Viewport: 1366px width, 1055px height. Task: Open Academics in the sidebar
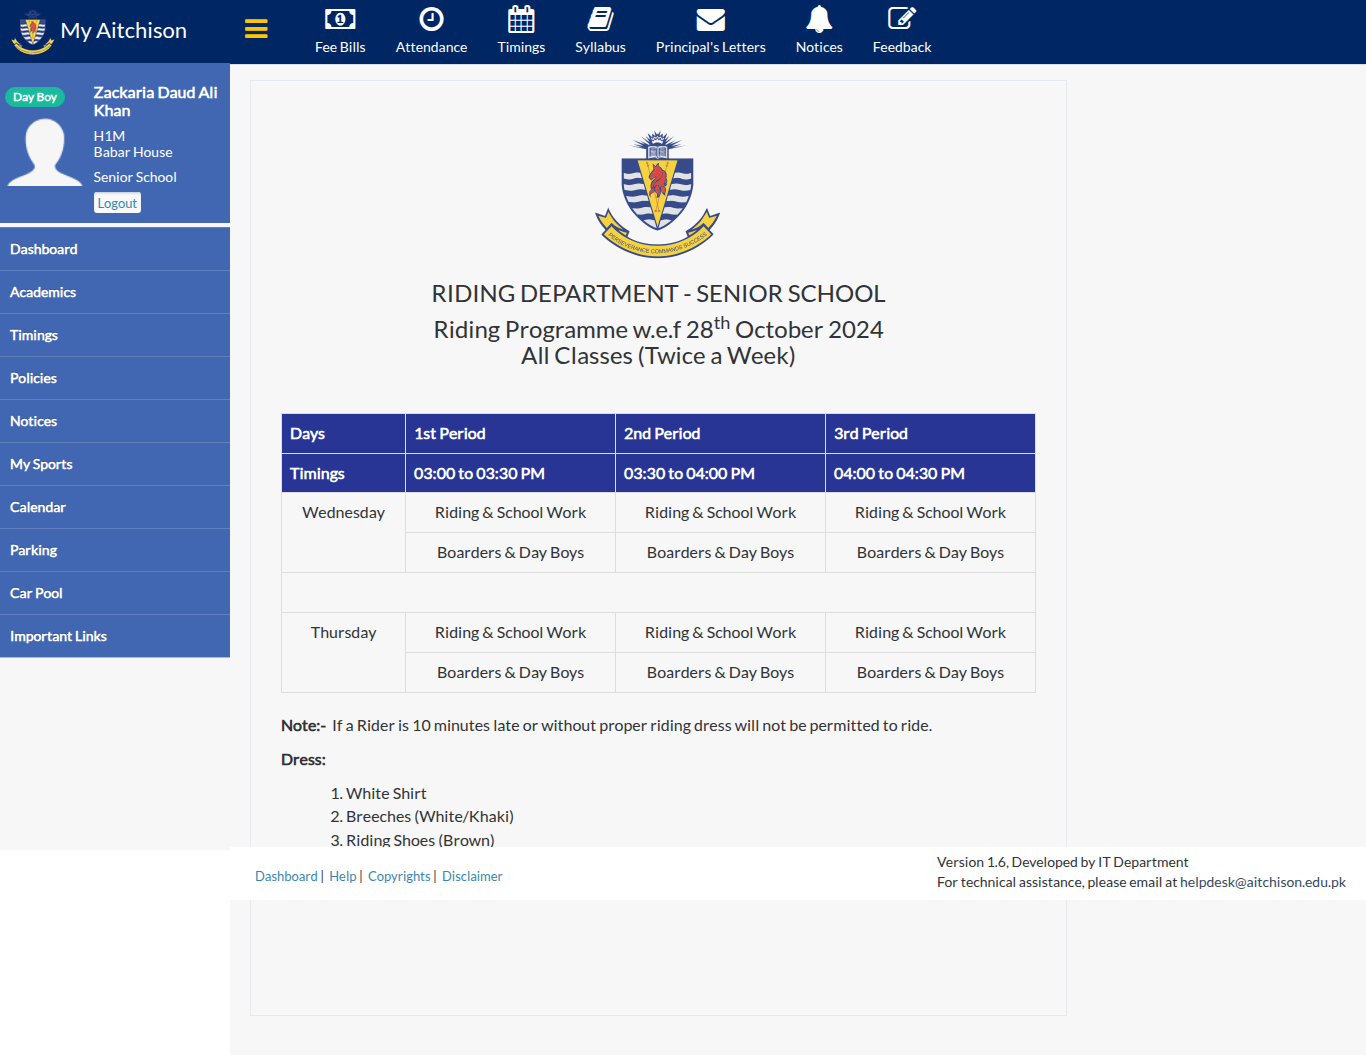[115, 292]
